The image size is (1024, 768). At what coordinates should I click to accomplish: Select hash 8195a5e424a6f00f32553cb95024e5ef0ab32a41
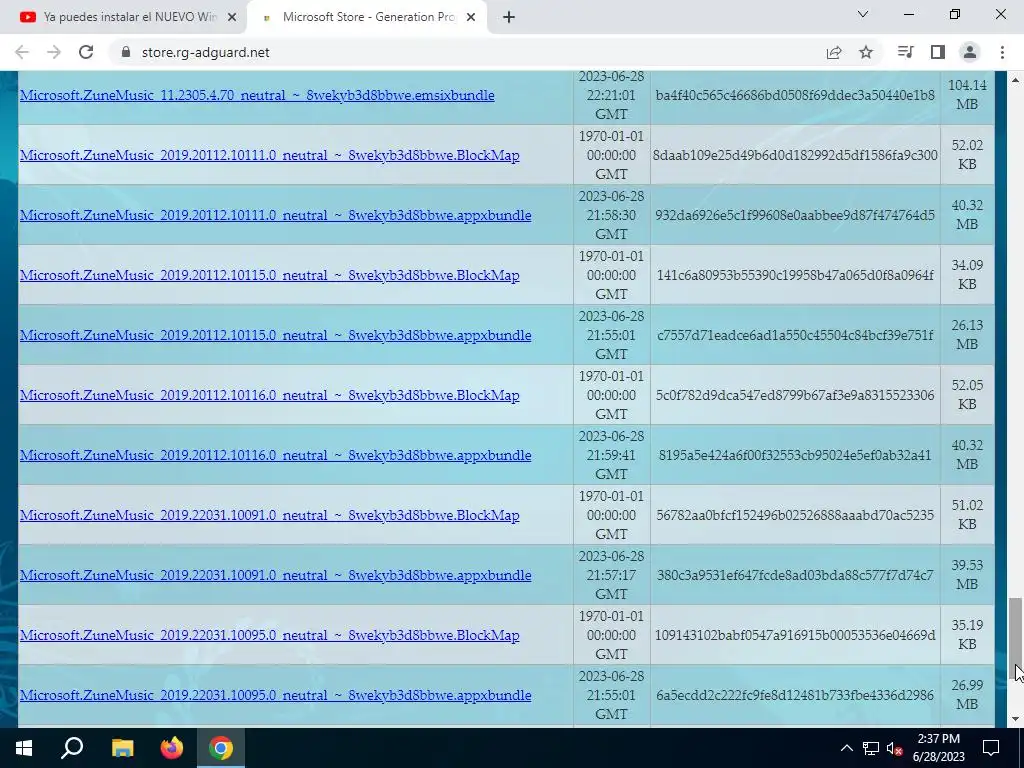click(x=795, y=455)
